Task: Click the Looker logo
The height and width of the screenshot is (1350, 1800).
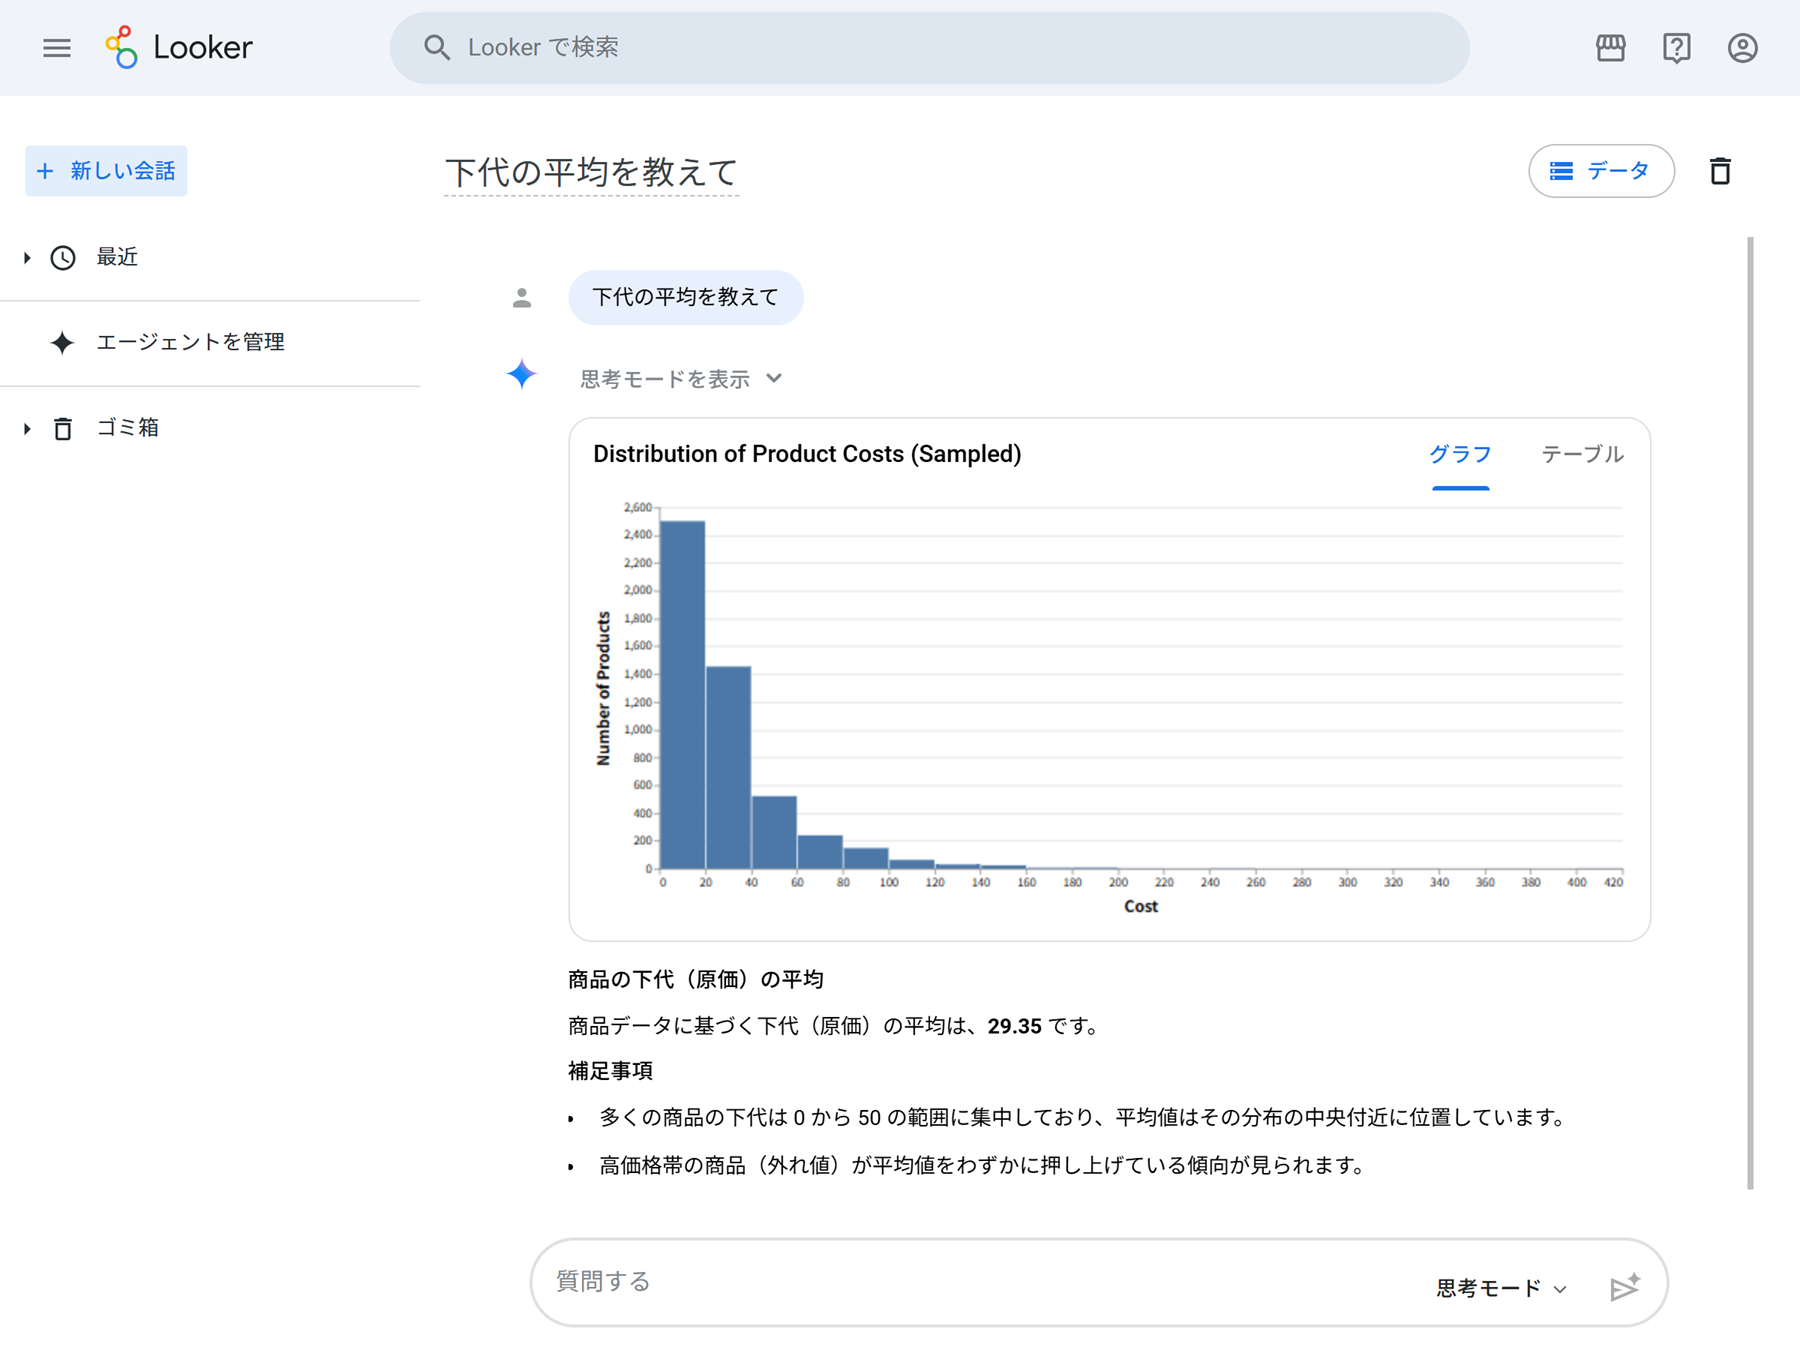Action: tap(179, 47)
